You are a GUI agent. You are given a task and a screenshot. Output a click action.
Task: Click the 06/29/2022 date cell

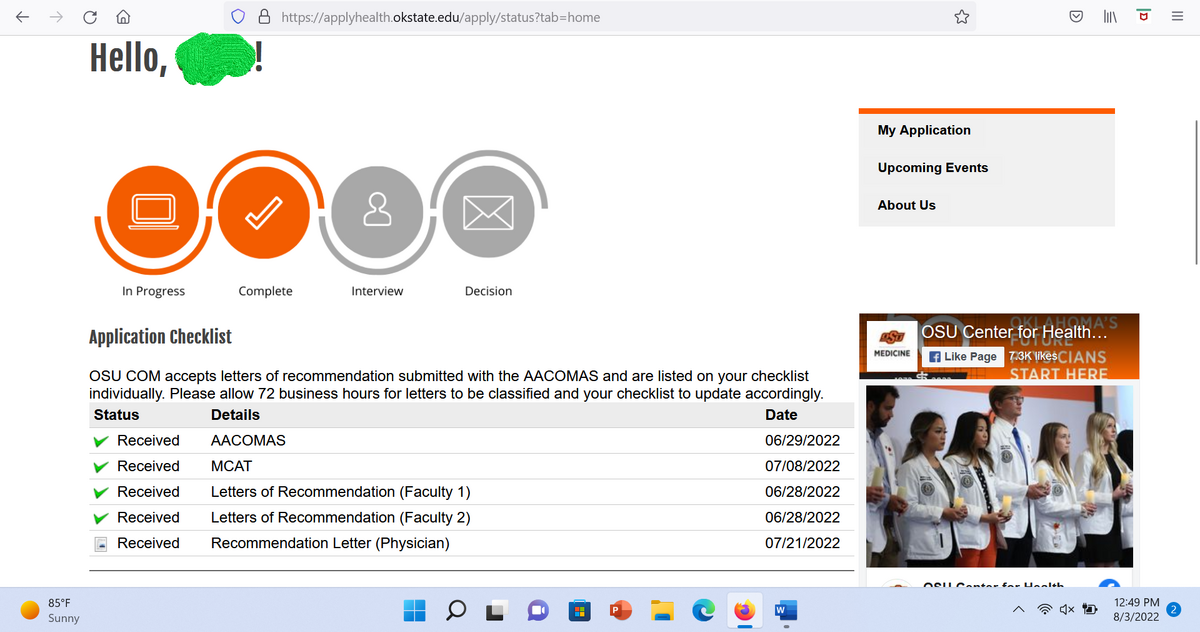(802, 441)
